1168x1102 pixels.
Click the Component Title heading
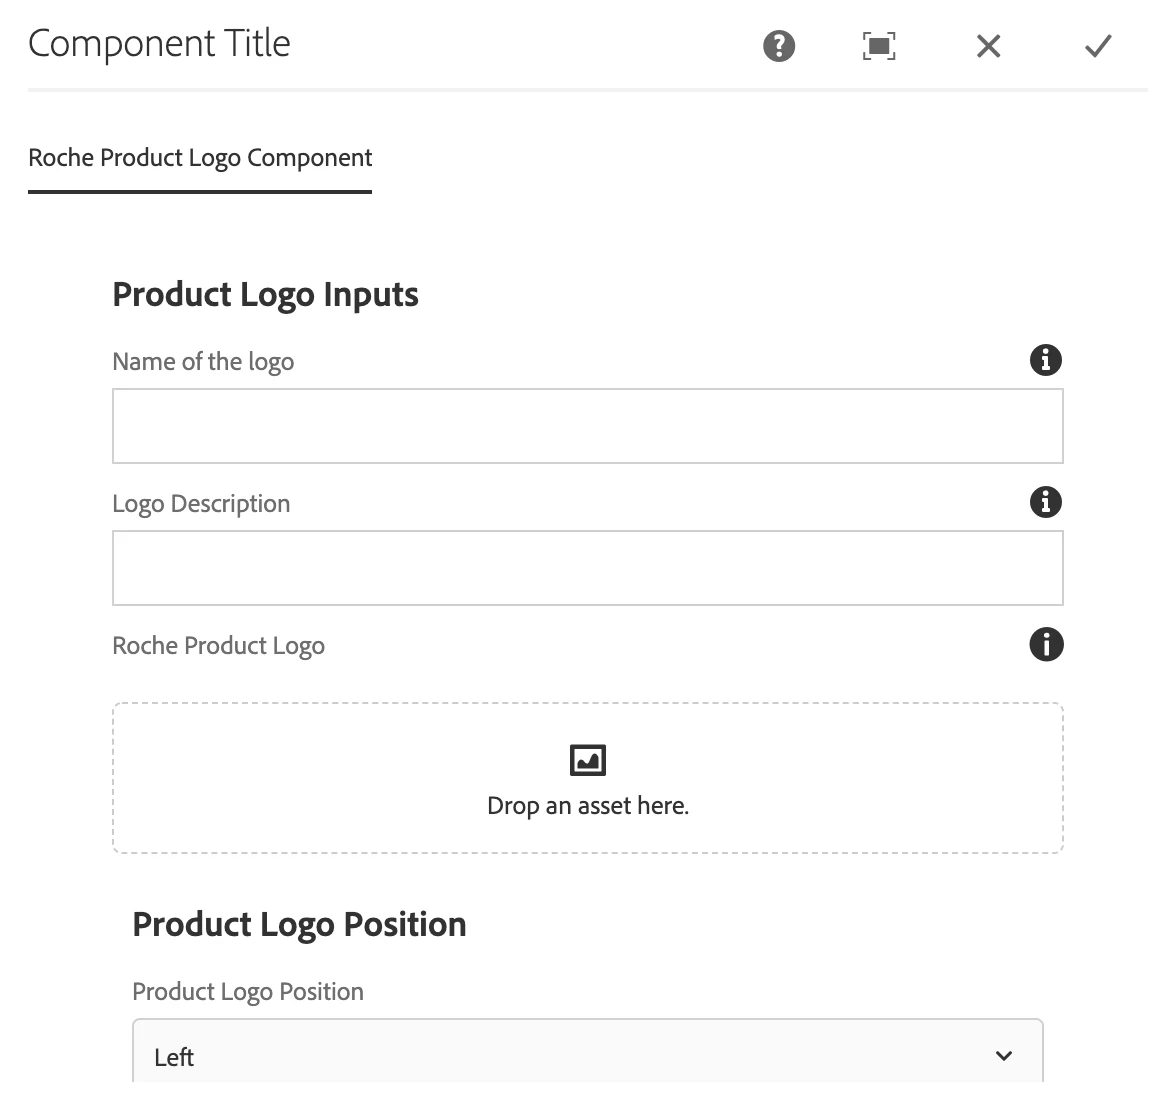[159, 44]
